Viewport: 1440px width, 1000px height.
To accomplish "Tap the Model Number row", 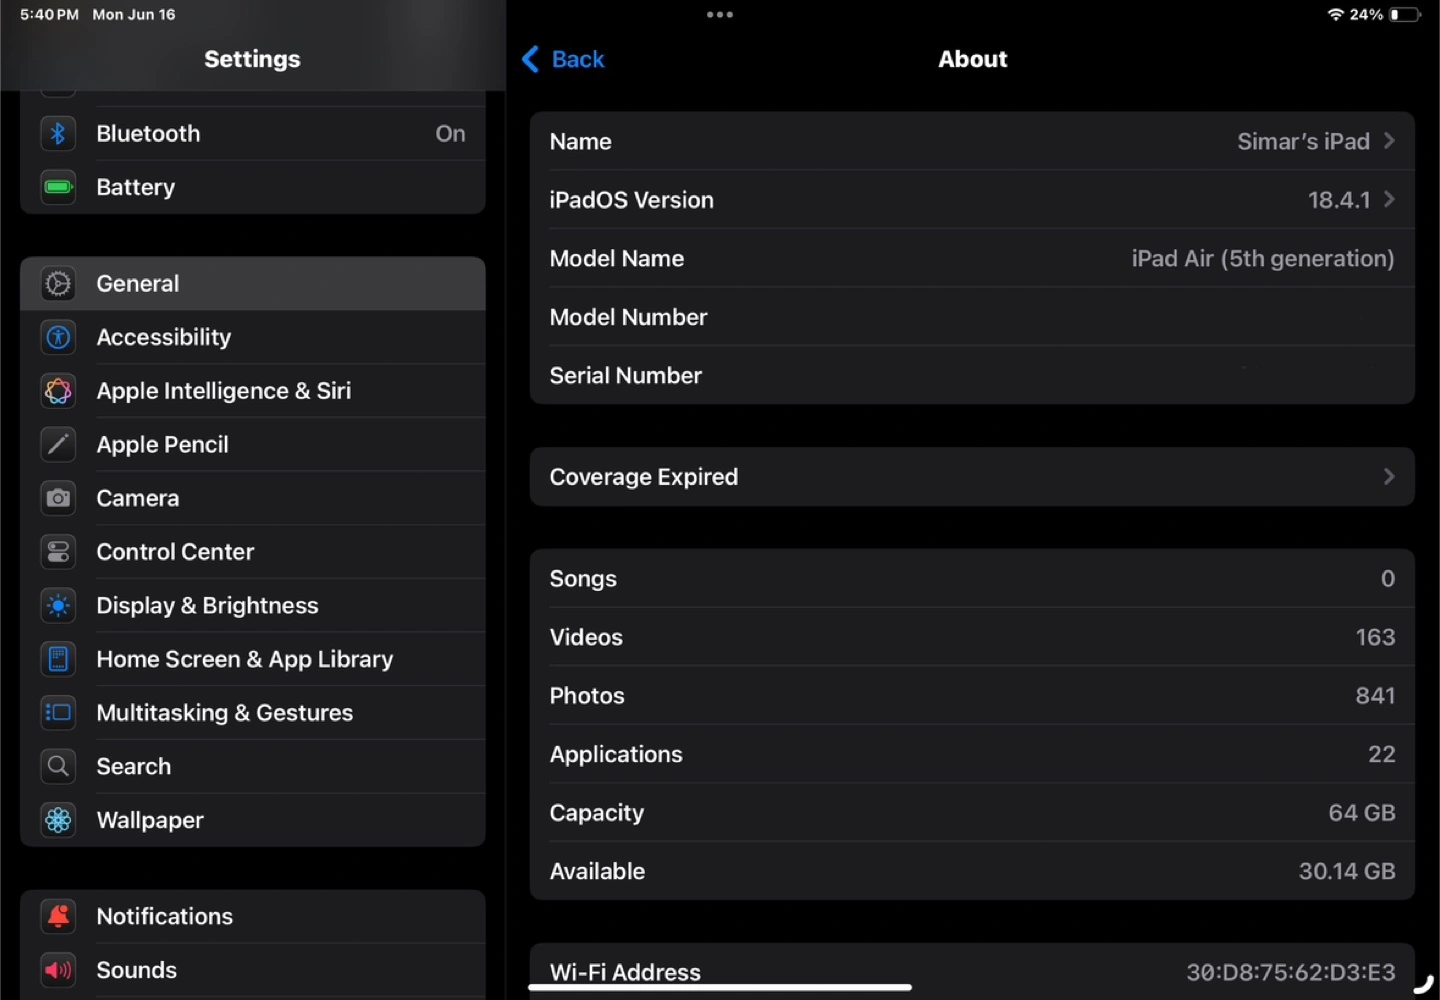I will [x=972, y=317].
